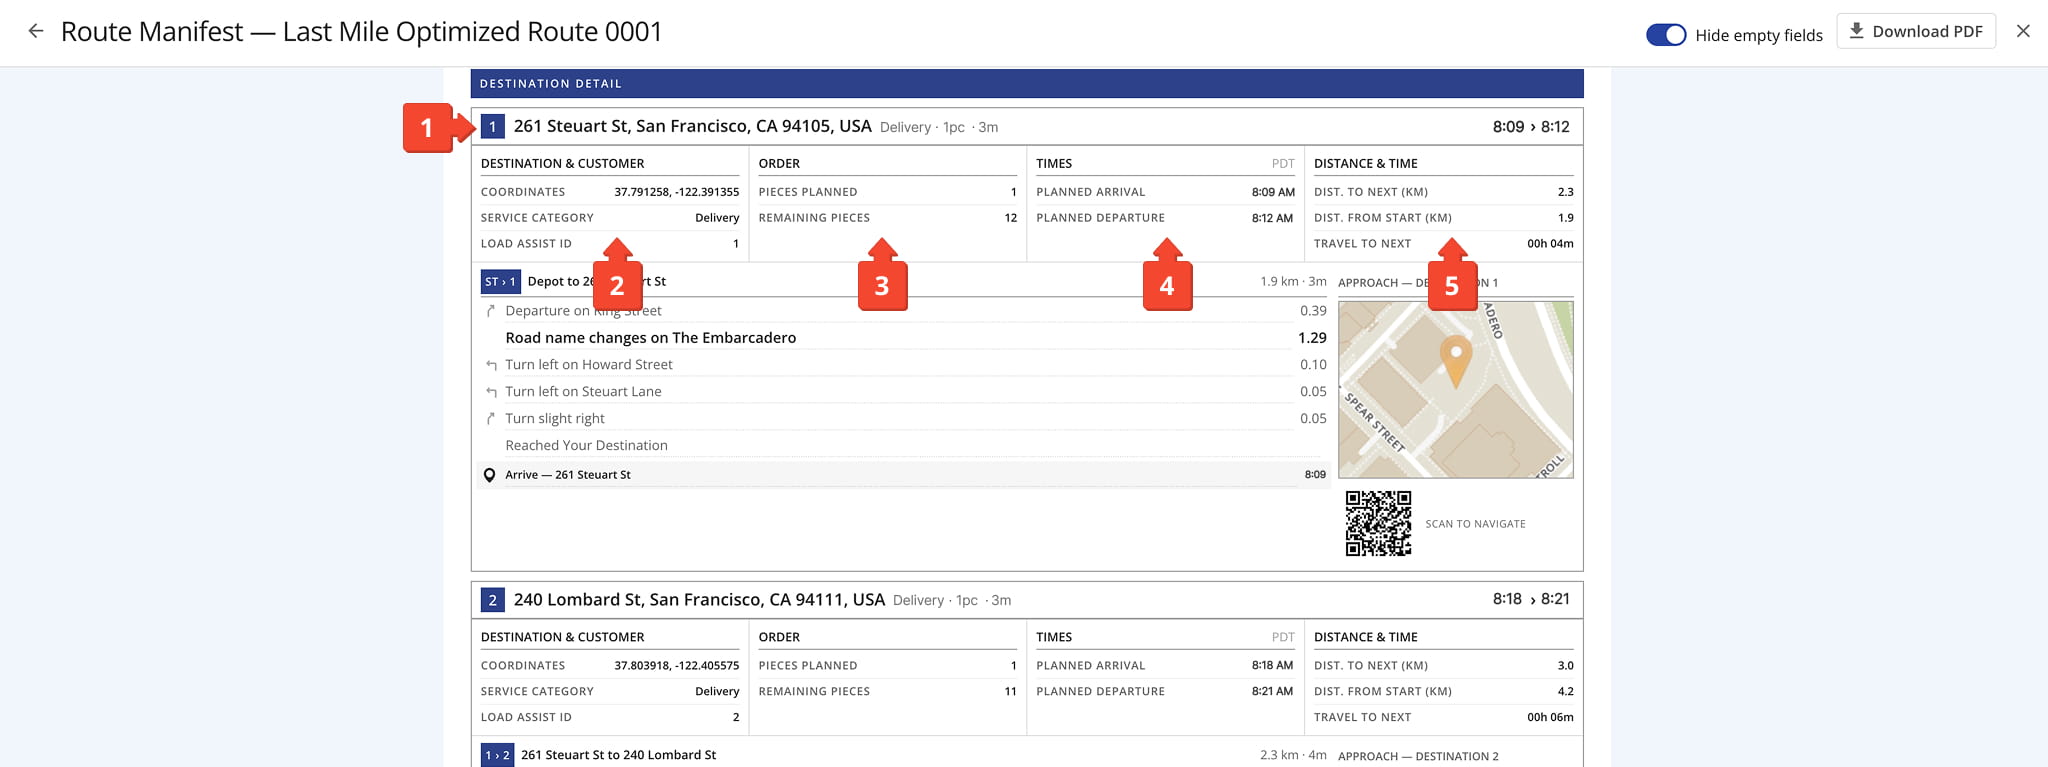Click the 8:09 › 8:12 time range
2048x767 pixels.
click(x=1531, y=127)
